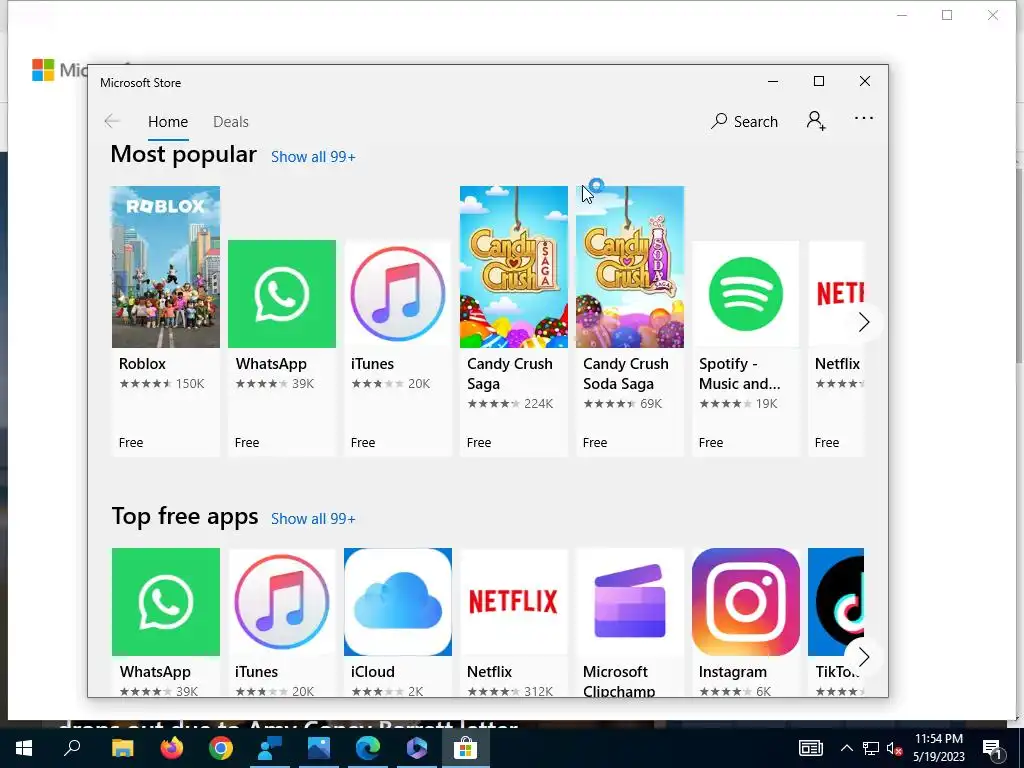Open Candy Crush Soda Saga app artwork
Viewport: 1024px width, 768px height.
point(630,266)
